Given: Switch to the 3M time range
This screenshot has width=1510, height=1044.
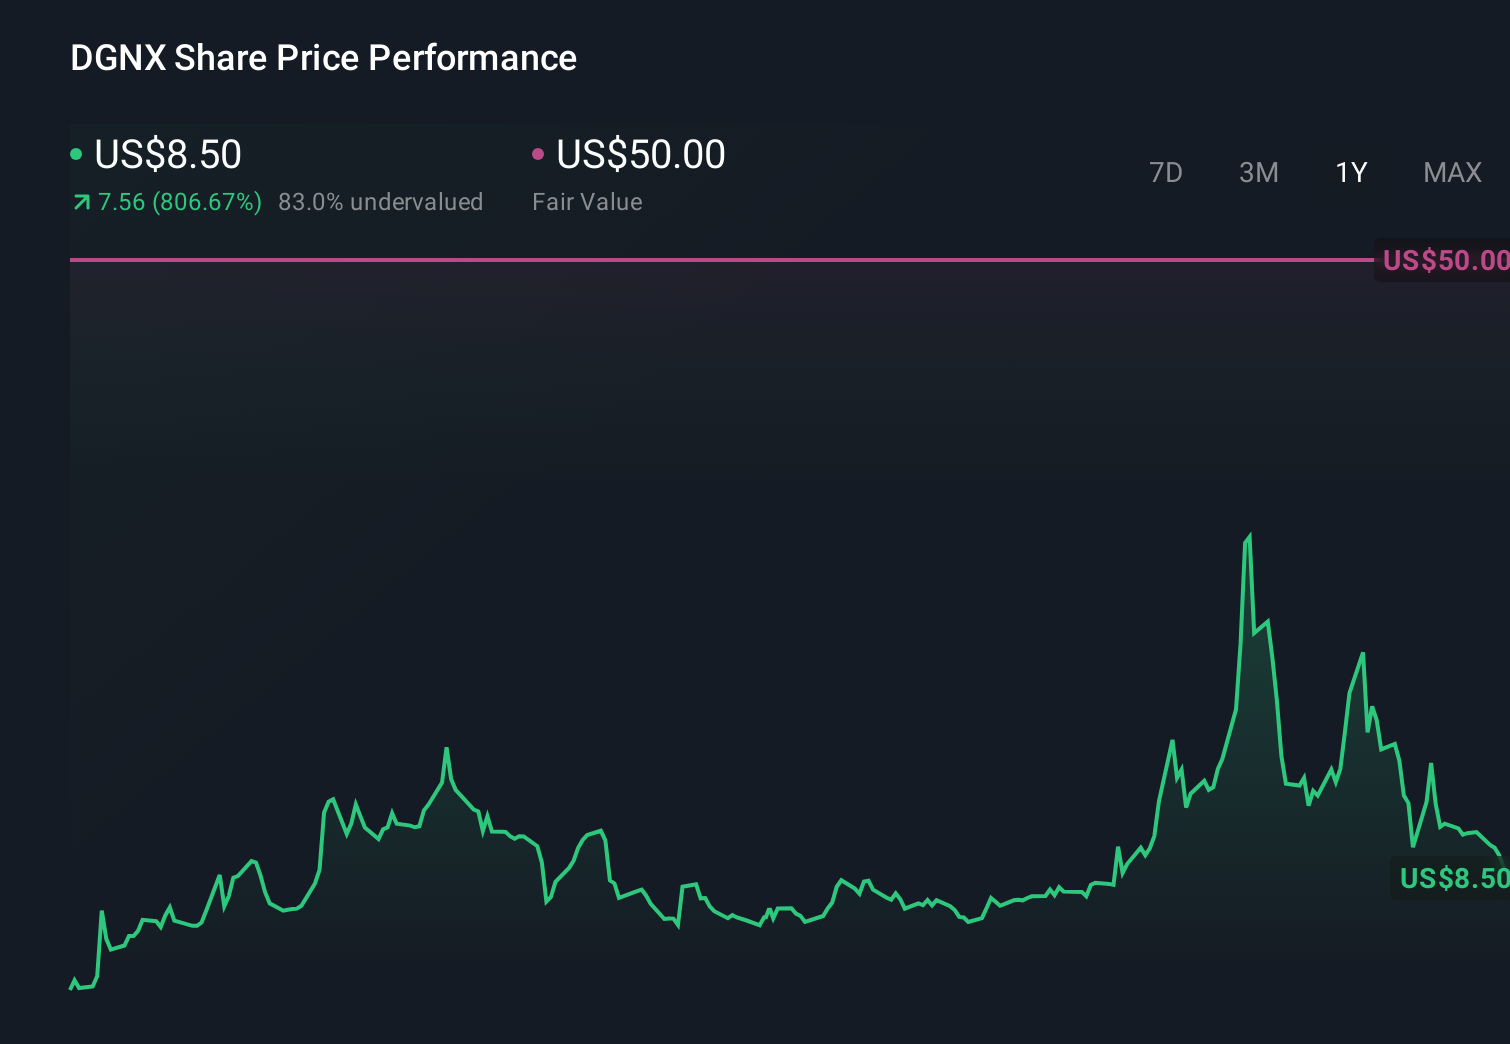Looking at the screenshot, I should click(x=1258, y=172).
